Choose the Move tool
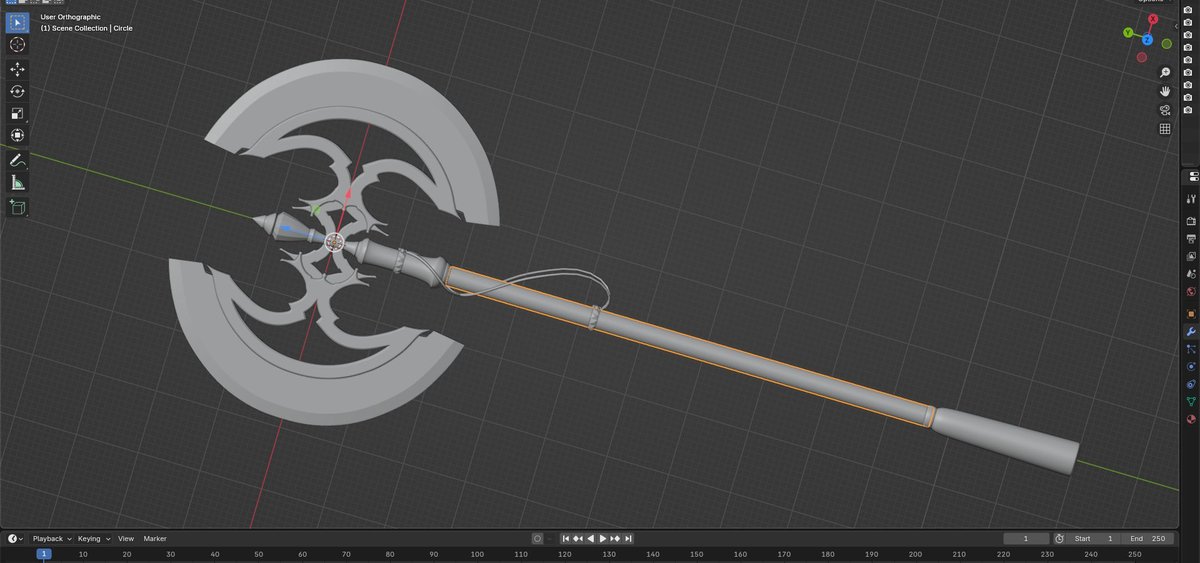1200x563 pixels. 17,69
